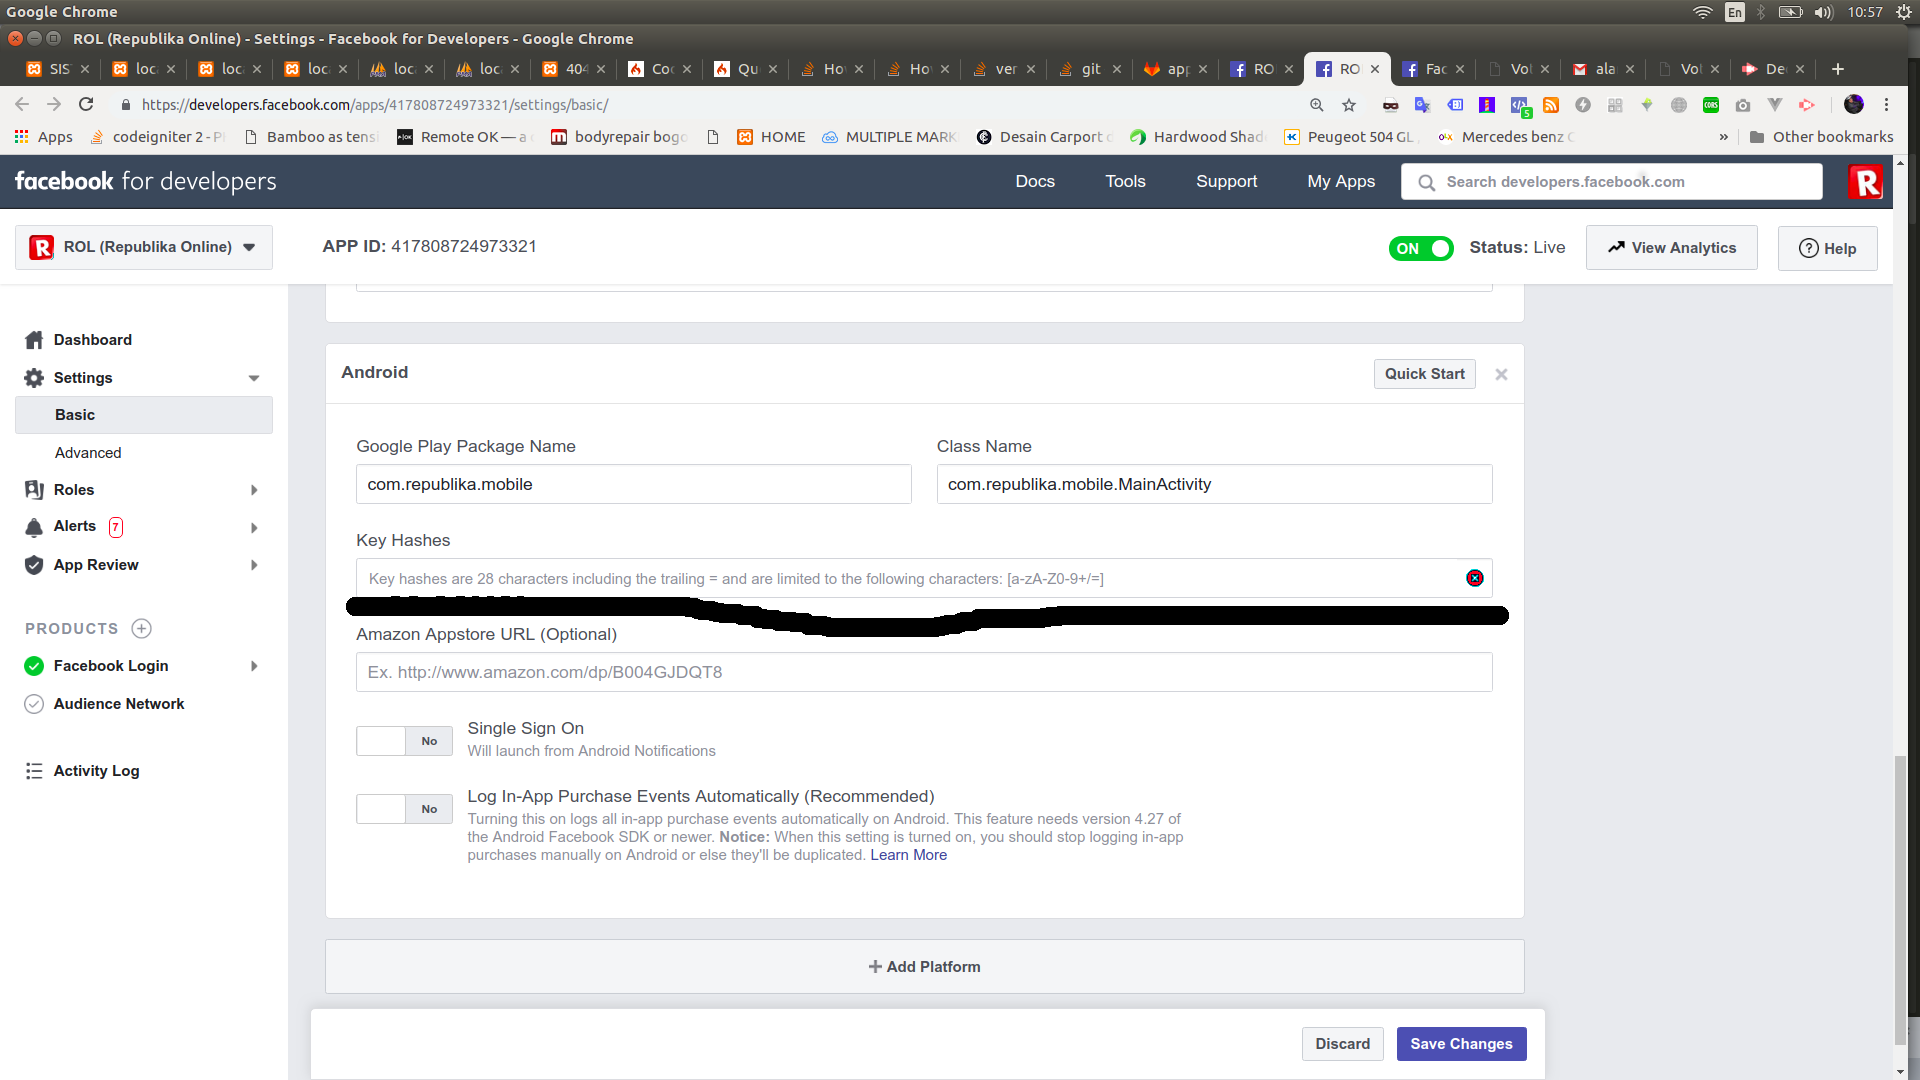This screenshot has width=1920, height=1080.
Task: Click the browser address bar URL
Action: pyautogui.click(x=374, y=105)
